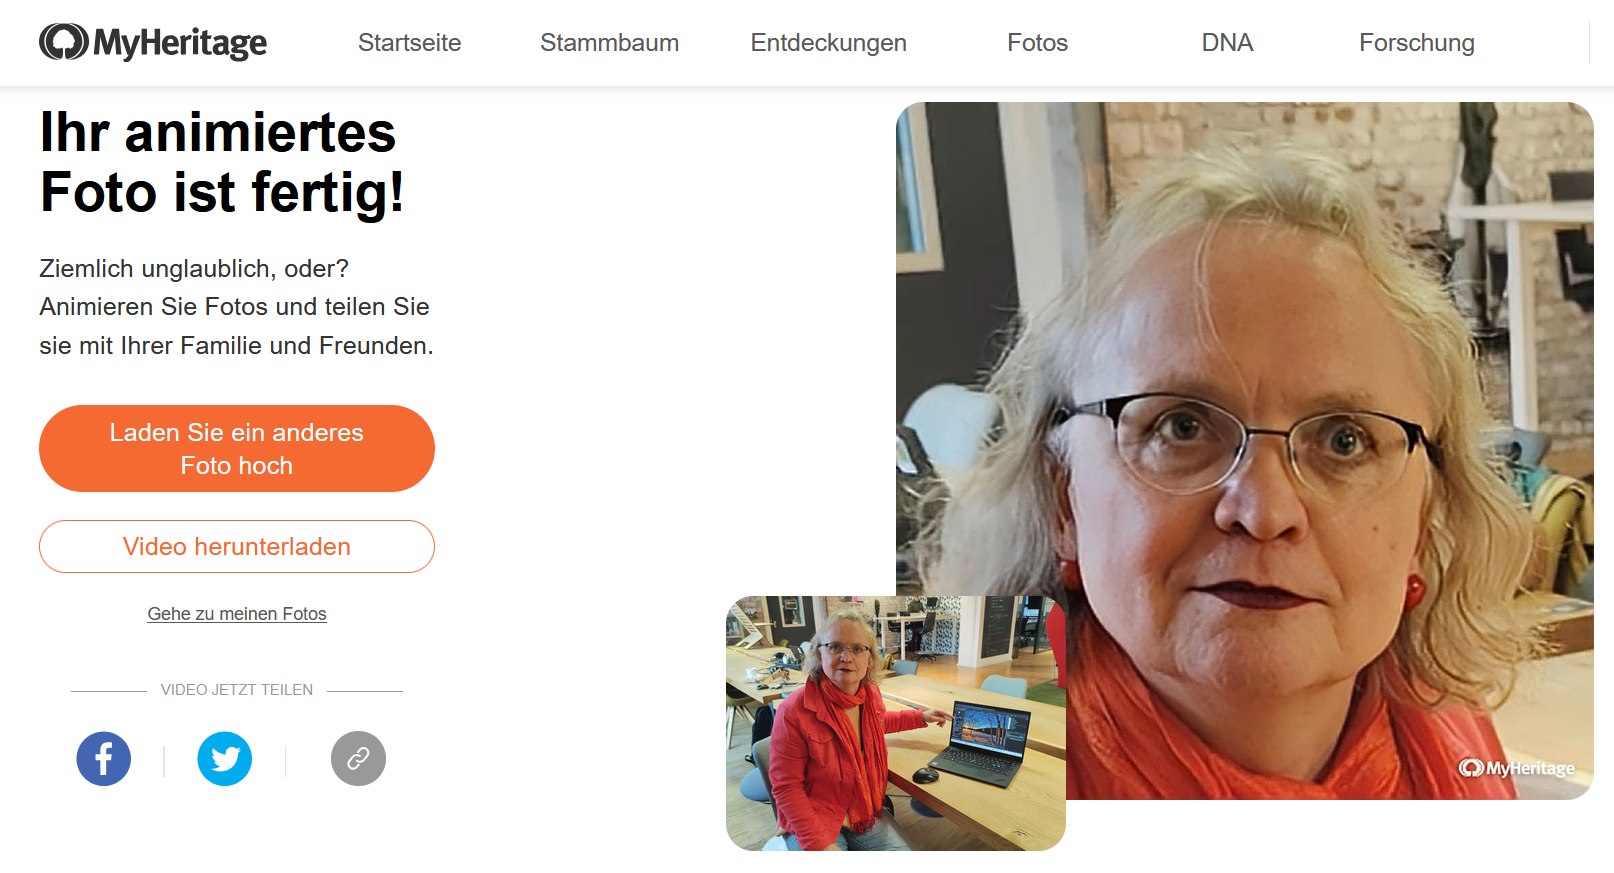Click the Ziemlich unglaublich description text

pyautogui.click(x=237, y=307)
